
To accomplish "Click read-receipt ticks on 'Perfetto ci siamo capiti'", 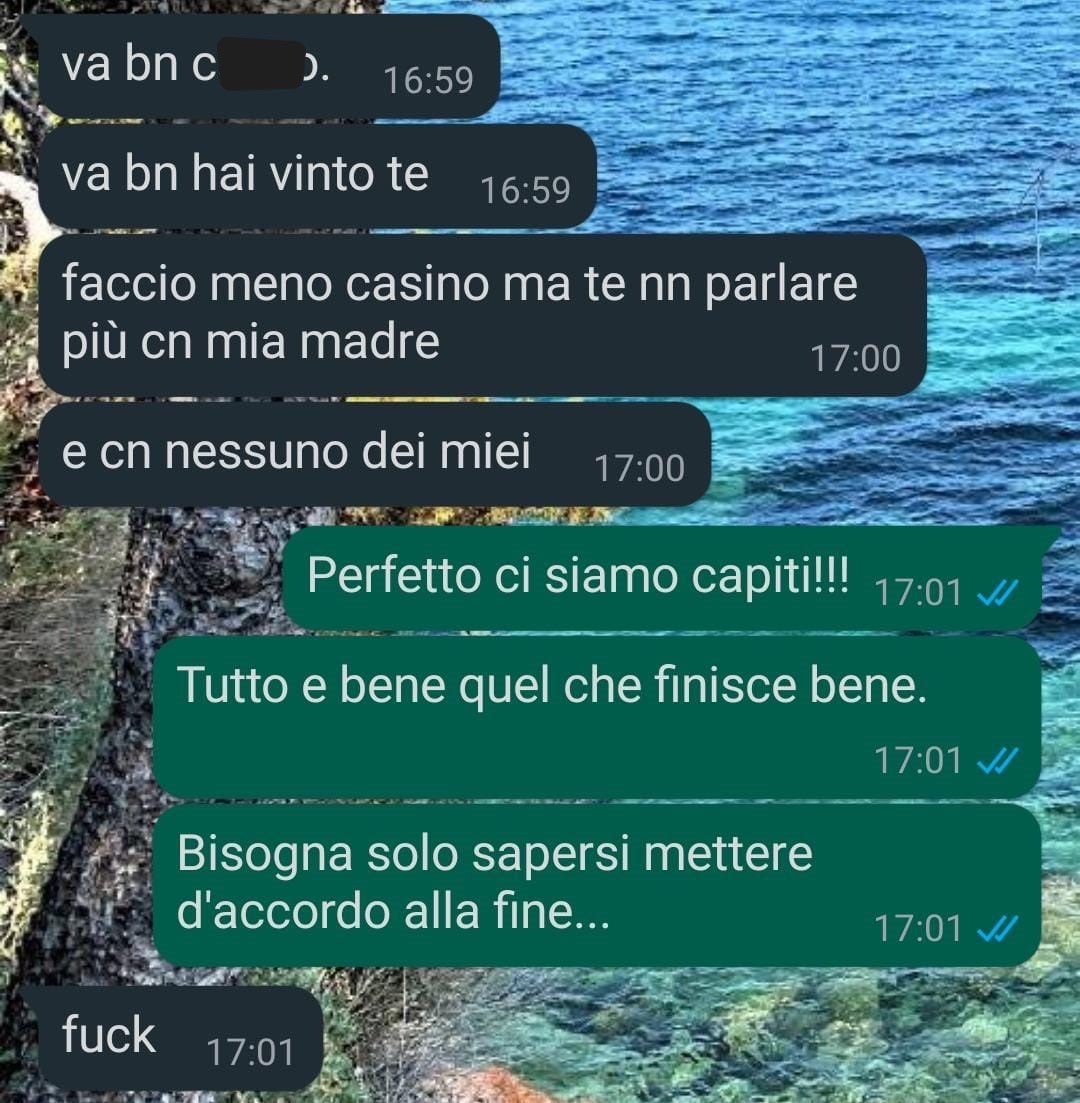I will 998,593.
